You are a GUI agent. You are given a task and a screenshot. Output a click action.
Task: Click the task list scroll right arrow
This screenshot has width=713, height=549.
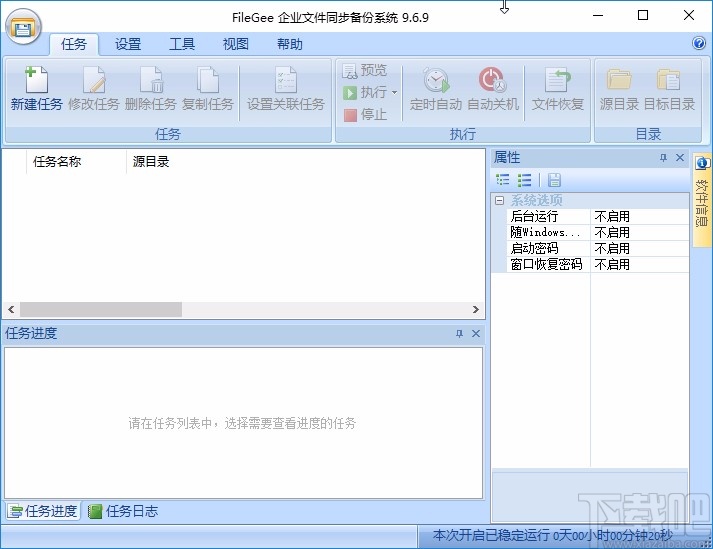click(476, 310)
